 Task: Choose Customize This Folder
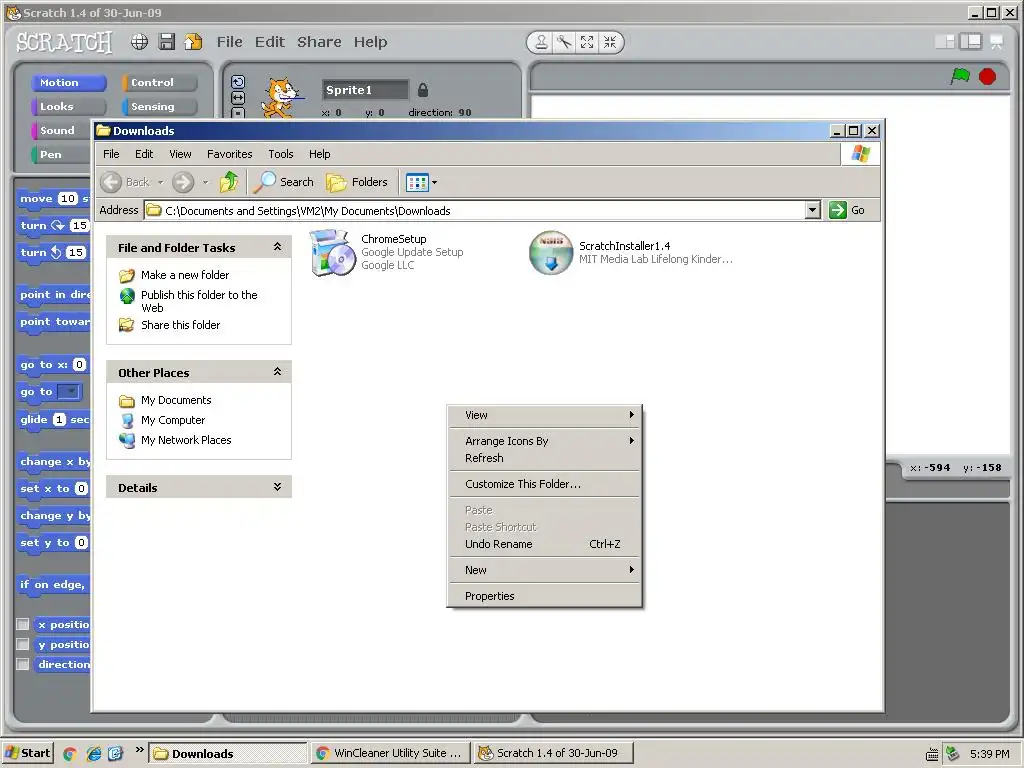coord(544,484)
